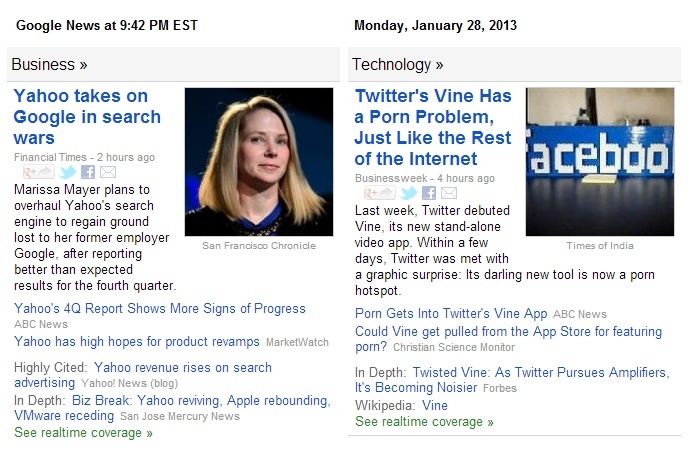Screen dimensions: 692x450
Task: Read "Porn Gets Into Twitter's Vine App"
Action: (x=451, y=314)
